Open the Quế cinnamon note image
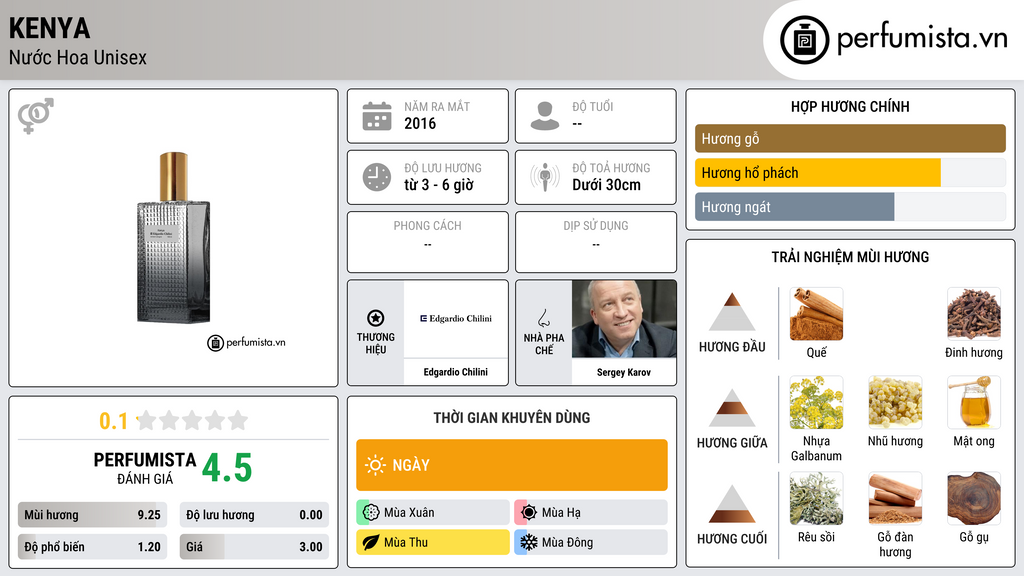Viewport: 1024px width, 576px height. click(816, 314)
